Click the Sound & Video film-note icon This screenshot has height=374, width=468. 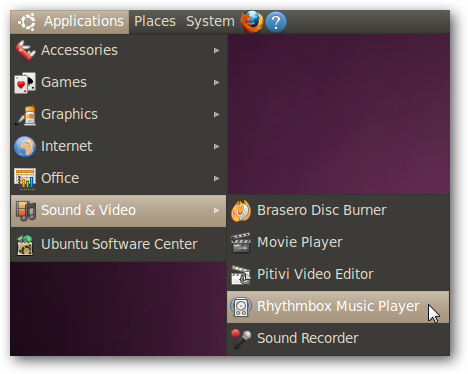pos(26,211)
